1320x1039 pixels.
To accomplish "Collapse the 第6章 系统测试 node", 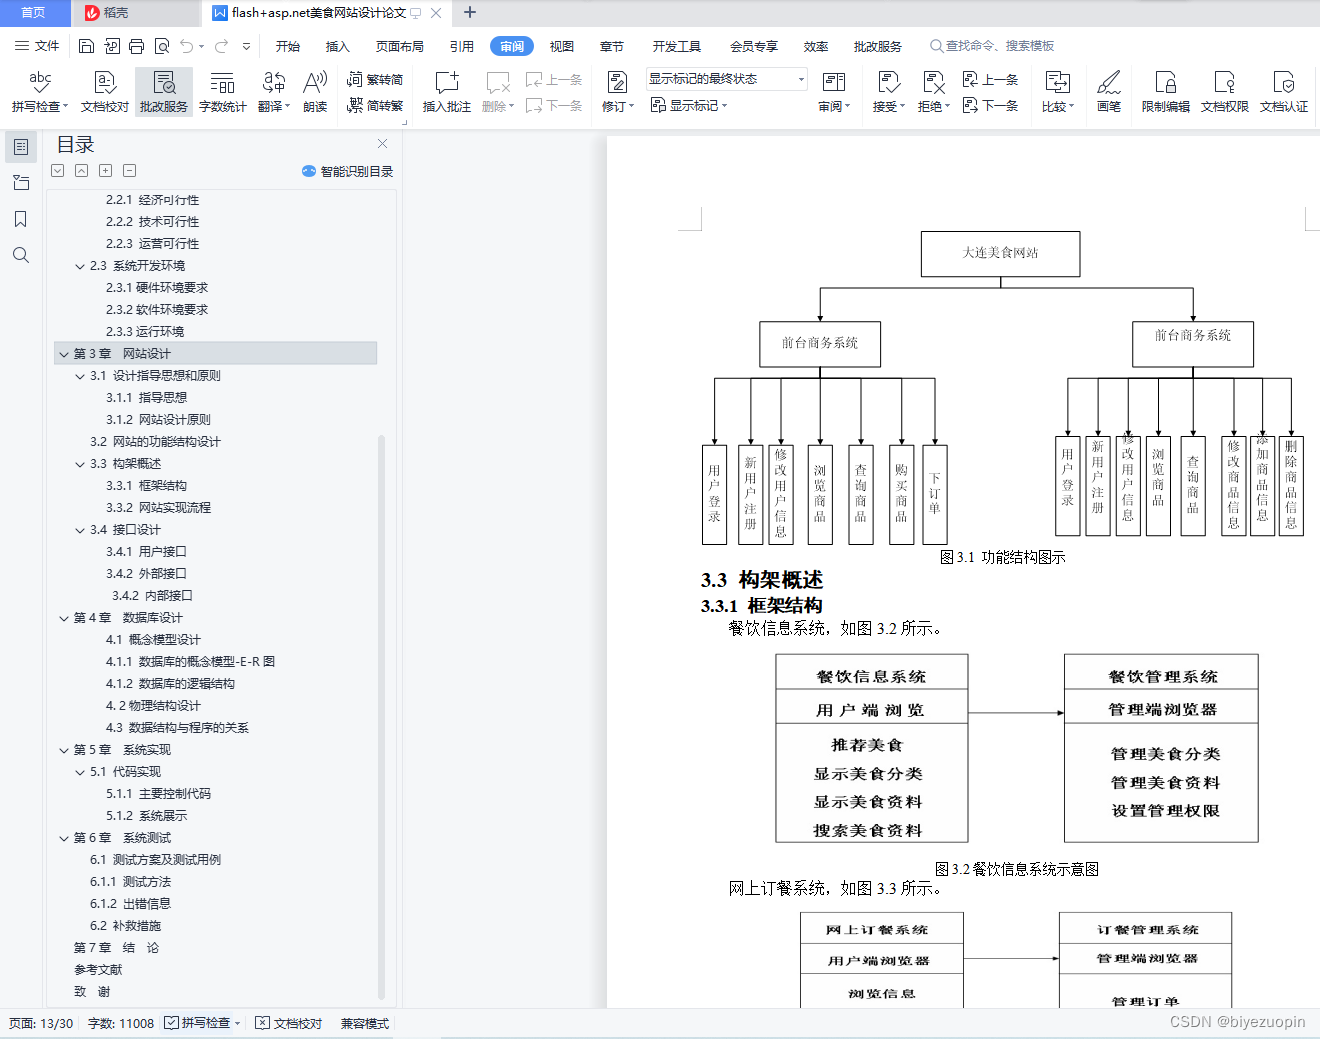I will click(64, 838).
